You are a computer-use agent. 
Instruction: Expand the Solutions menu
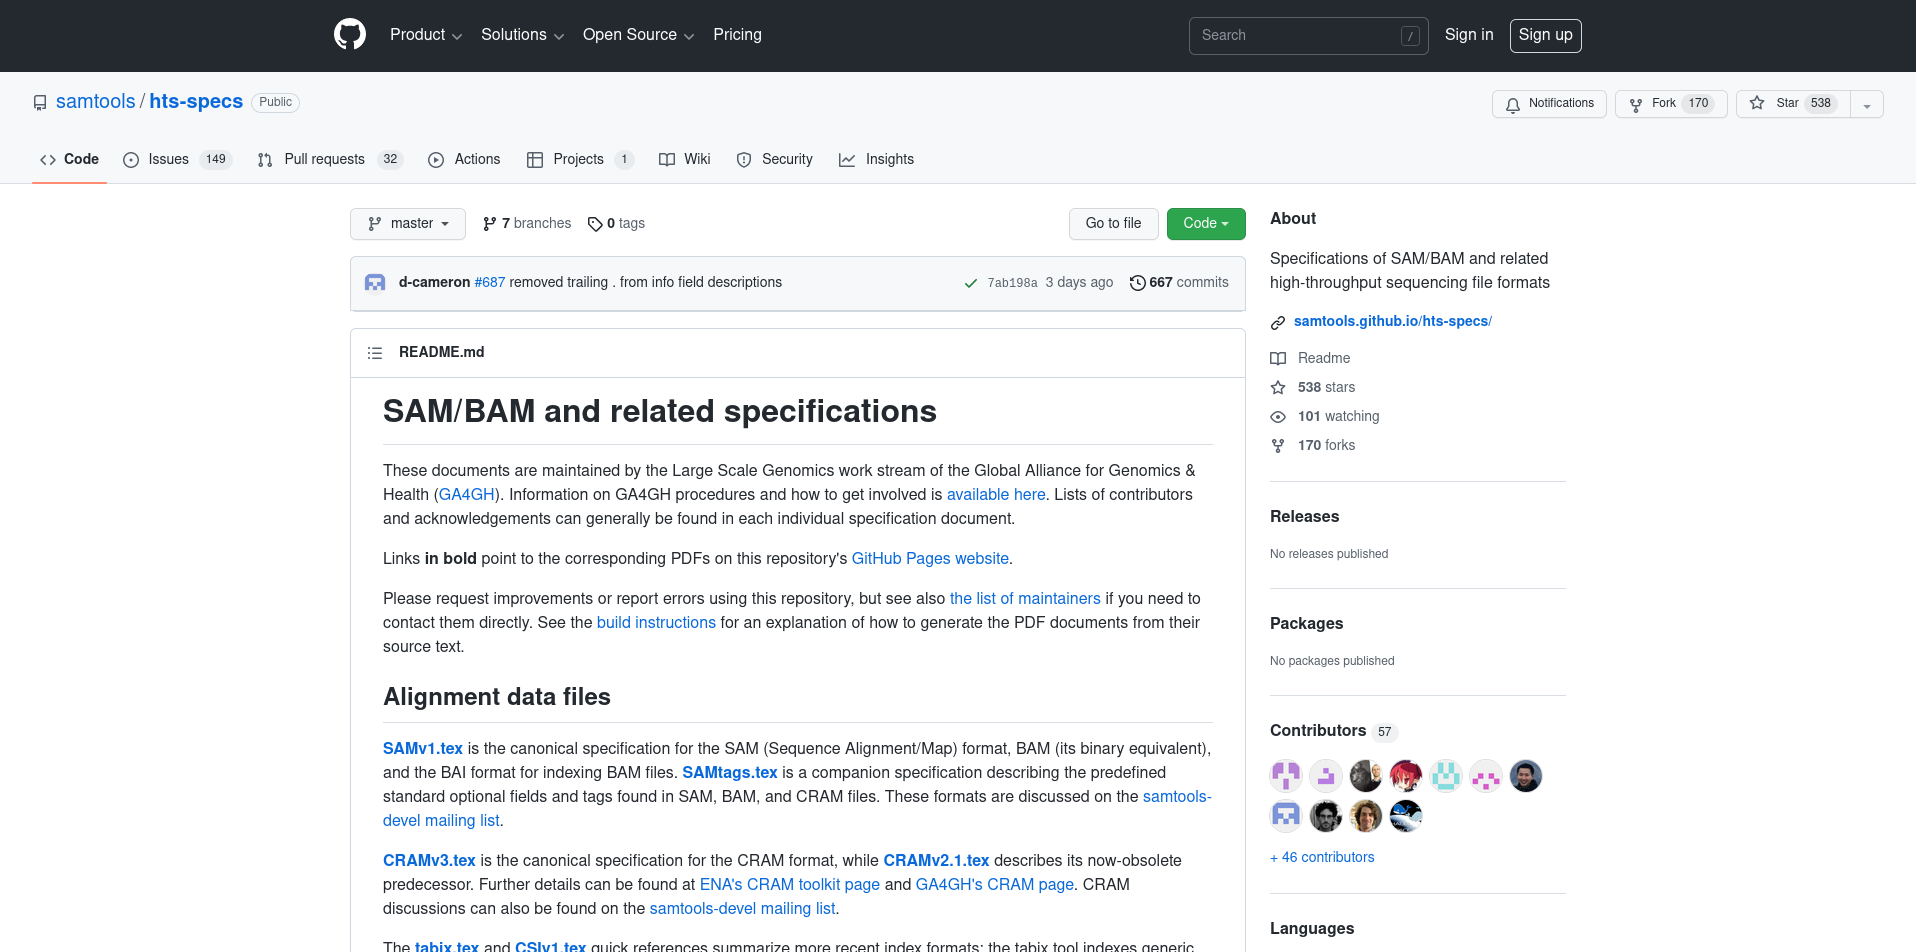[522, 35]
